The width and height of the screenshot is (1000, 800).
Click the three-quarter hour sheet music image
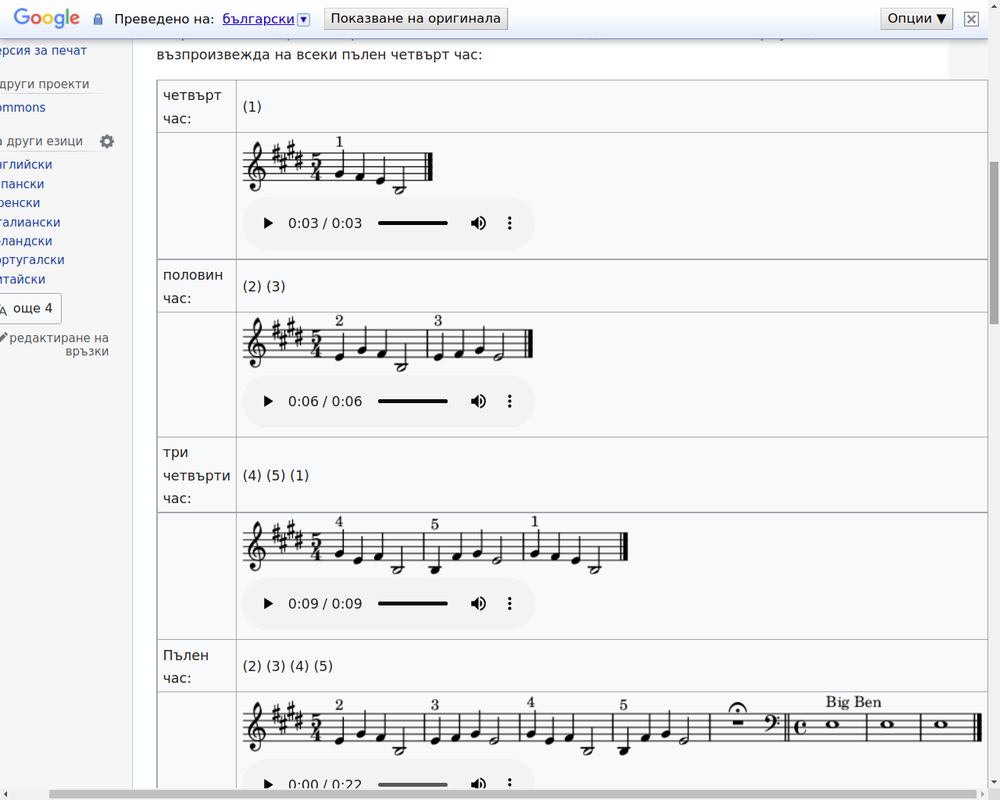point(436,545)
